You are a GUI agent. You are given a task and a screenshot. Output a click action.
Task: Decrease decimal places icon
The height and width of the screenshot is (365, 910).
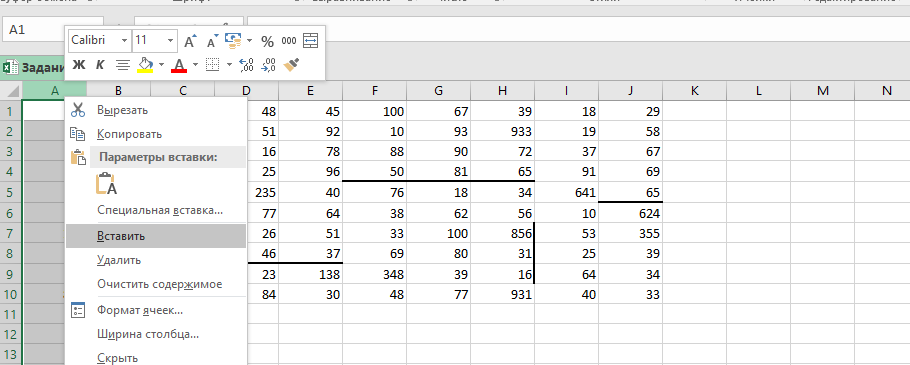click(268, 65)
